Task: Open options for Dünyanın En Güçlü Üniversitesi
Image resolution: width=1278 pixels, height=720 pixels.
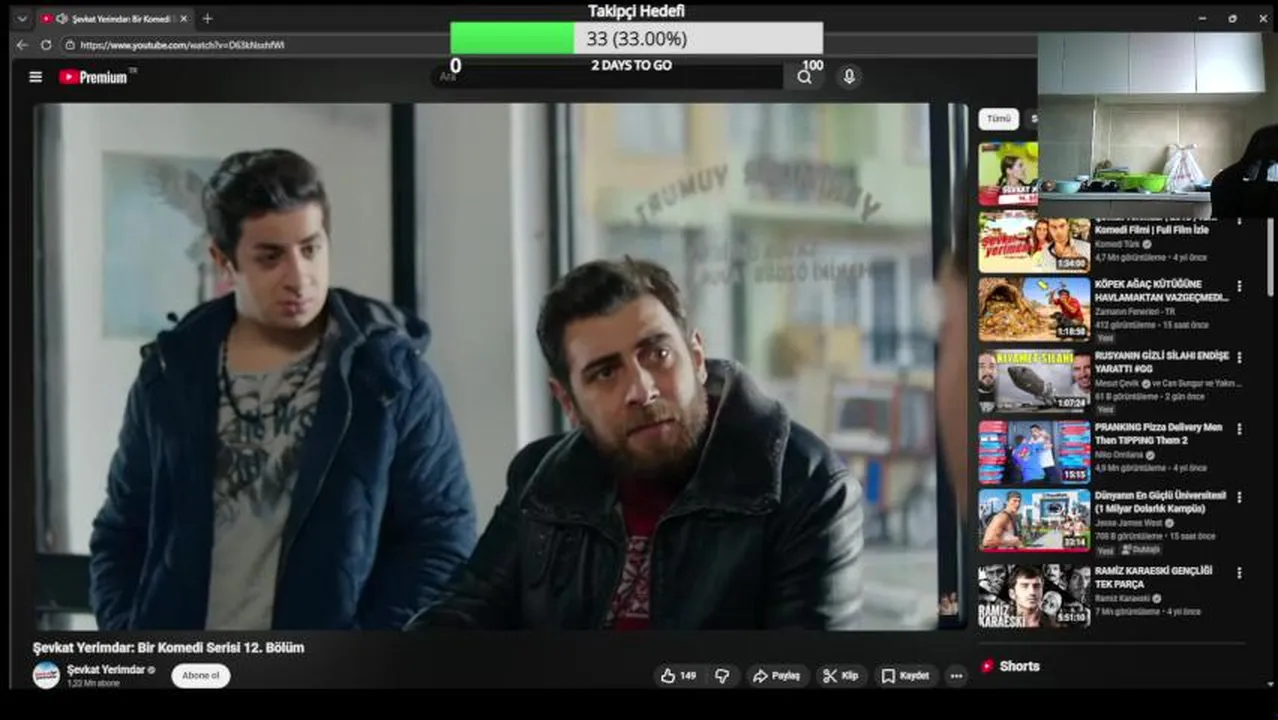Action: [1239, 497]
